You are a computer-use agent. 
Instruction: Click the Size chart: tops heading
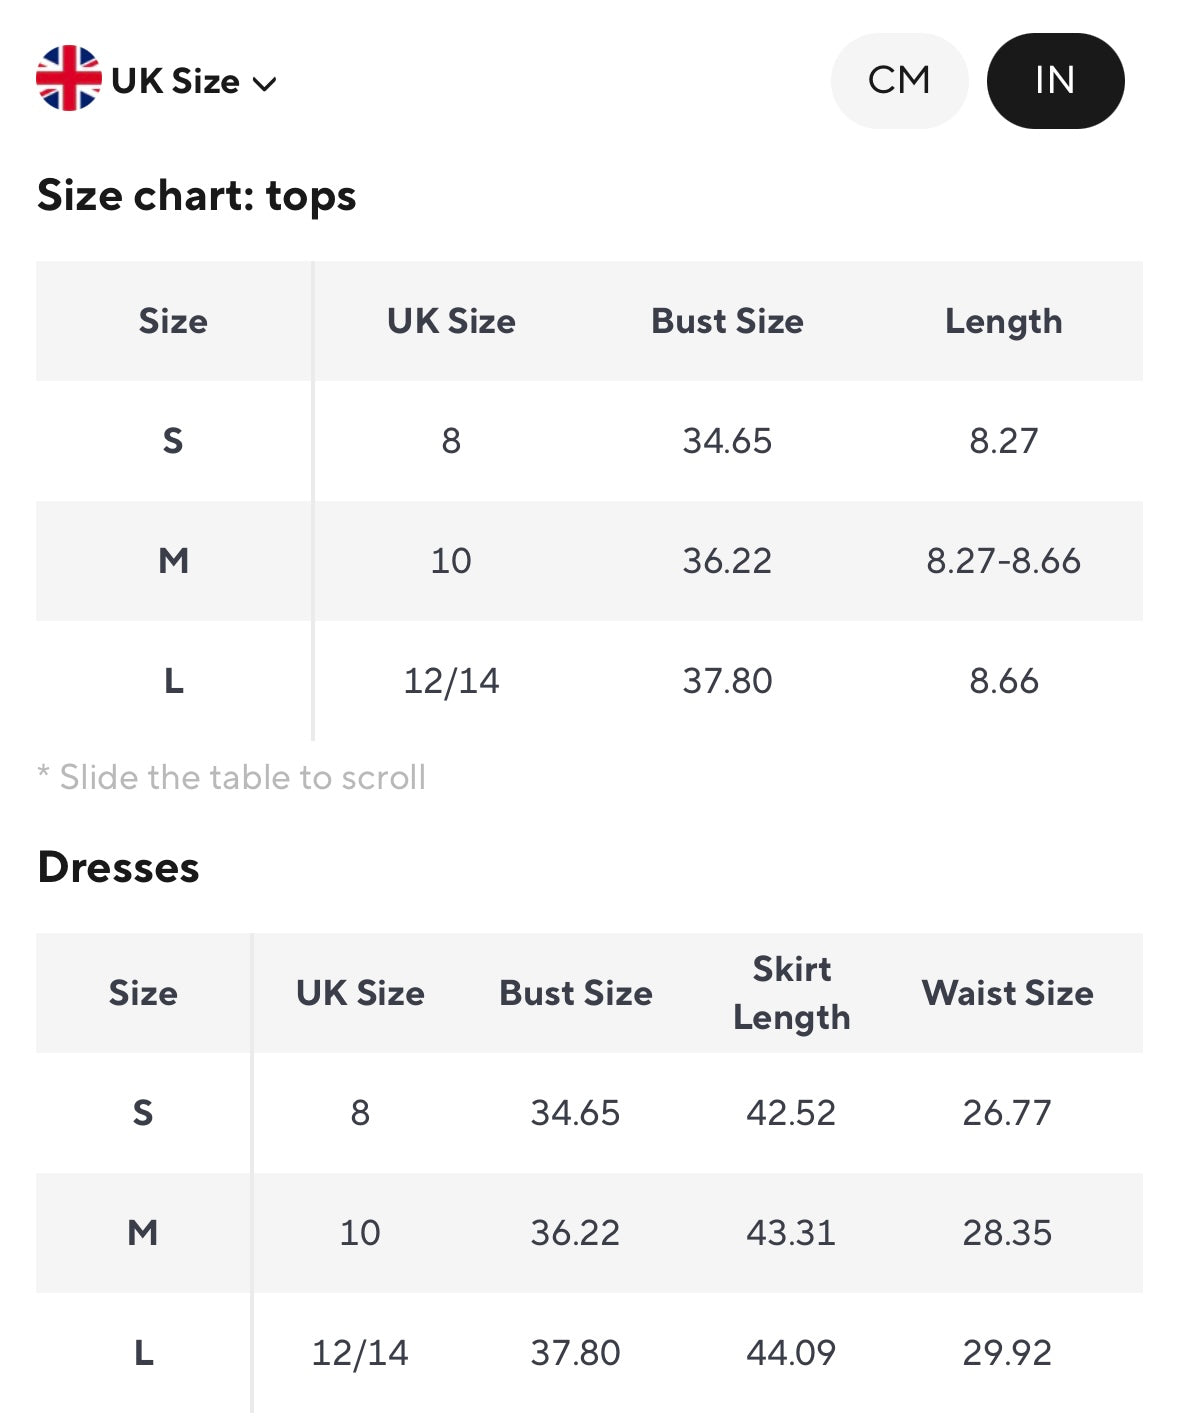coord(197,195)
